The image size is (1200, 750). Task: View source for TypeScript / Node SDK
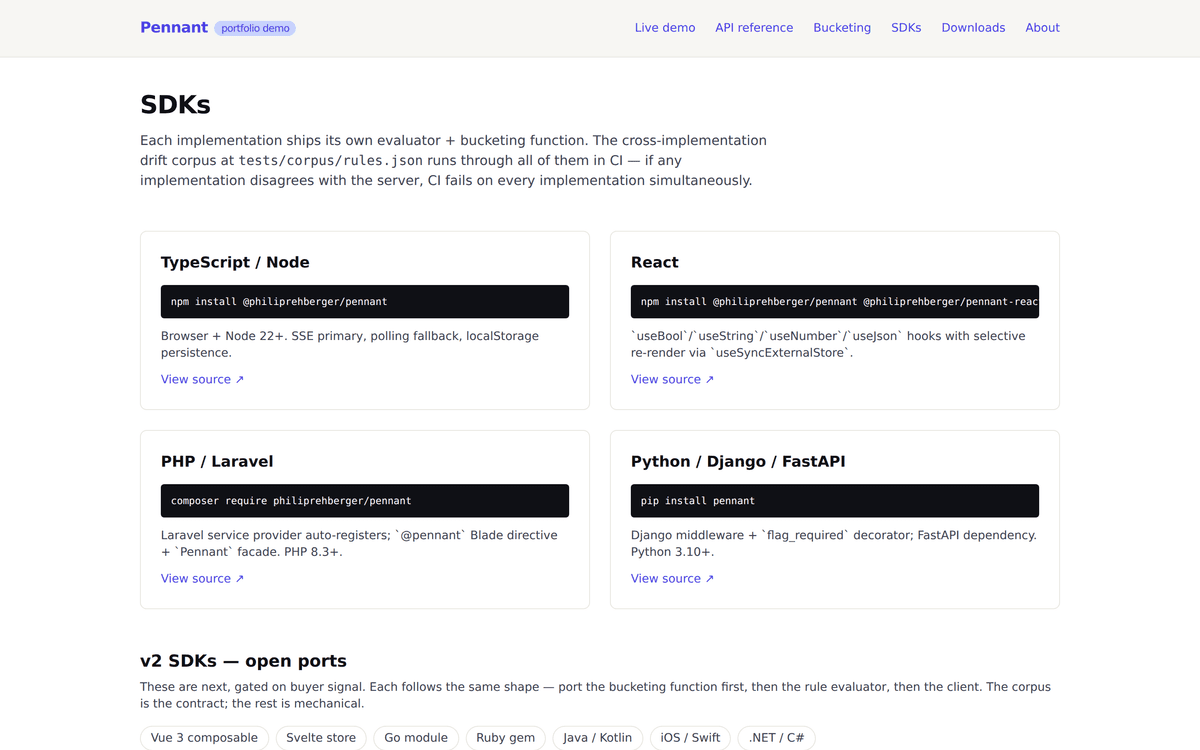(202, 379)
